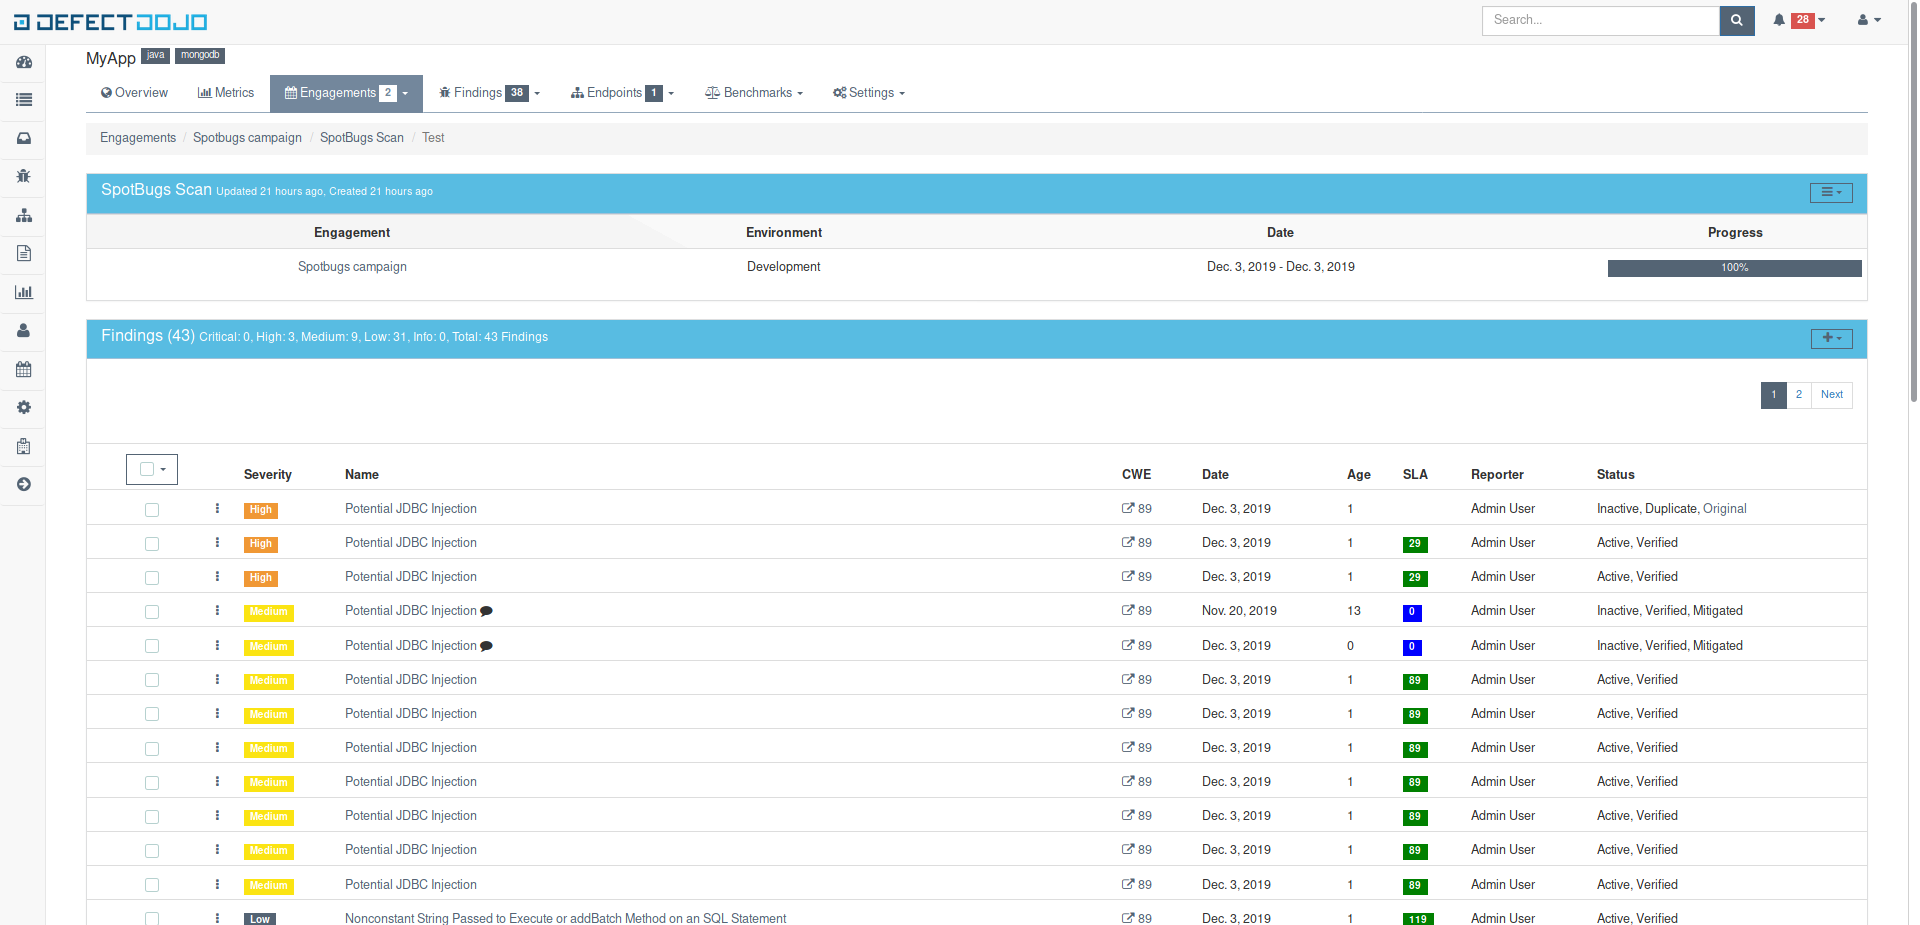
Task: Open row actions for Nov. 20, 2019 finding
Action: (217, 610)
